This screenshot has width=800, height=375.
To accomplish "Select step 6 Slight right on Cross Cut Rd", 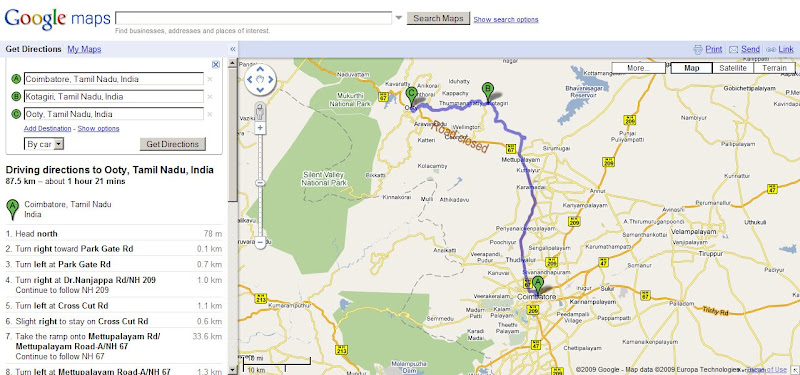I will click(114, 321).
